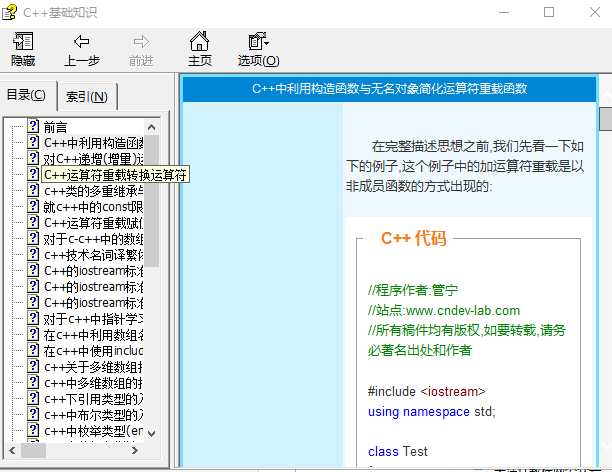
Task: Click the C++基础知识 window title icon
Action: pos(10,12)
